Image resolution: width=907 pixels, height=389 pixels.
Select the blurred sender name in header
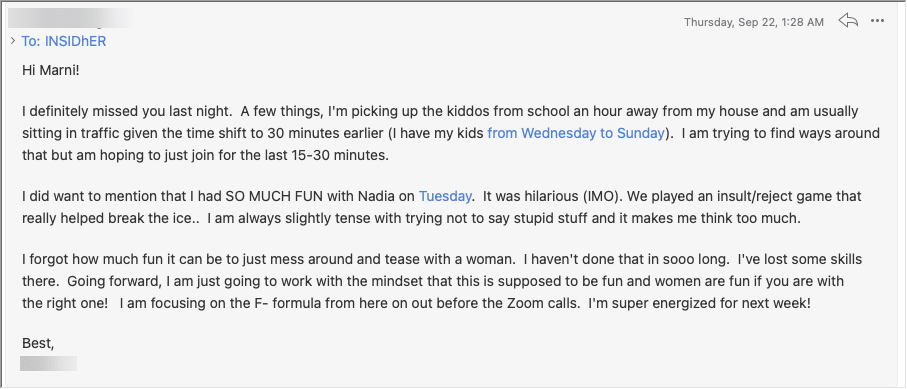tap(72, 19)
